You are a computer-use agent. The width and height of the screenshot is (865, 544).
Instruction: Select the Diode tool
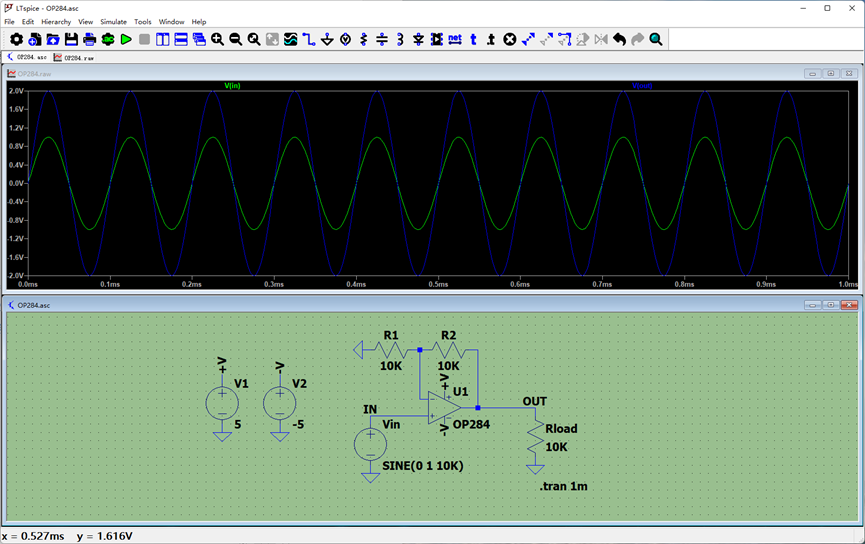coord(418,39)
